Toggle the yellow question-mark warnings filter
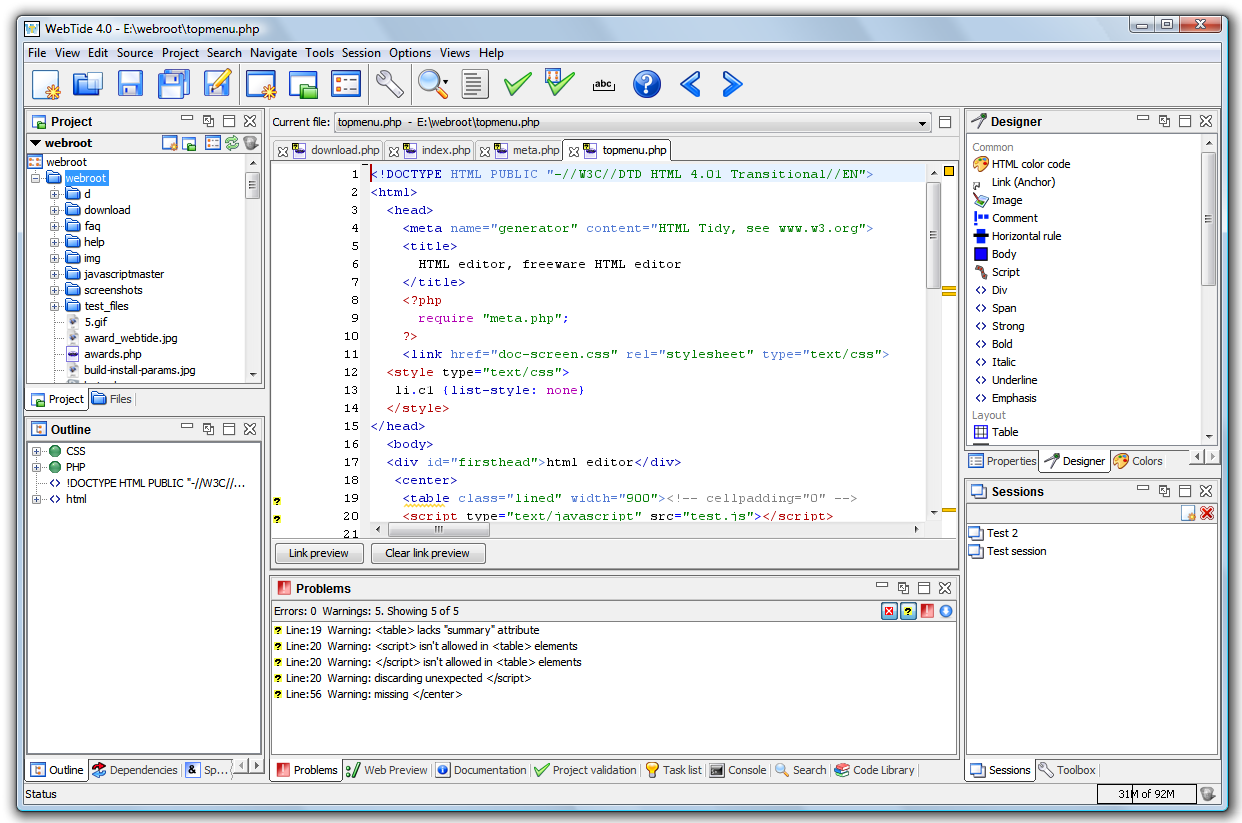The width and height of the screenshot is (1242, 823). pyautogui.click(x=908, y=611)
